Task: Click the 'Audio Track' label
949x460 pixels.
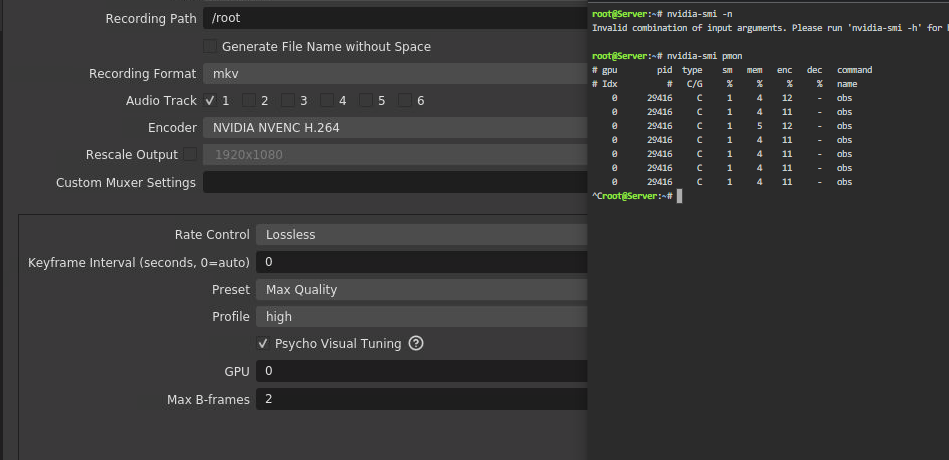Action: (161, 100)
